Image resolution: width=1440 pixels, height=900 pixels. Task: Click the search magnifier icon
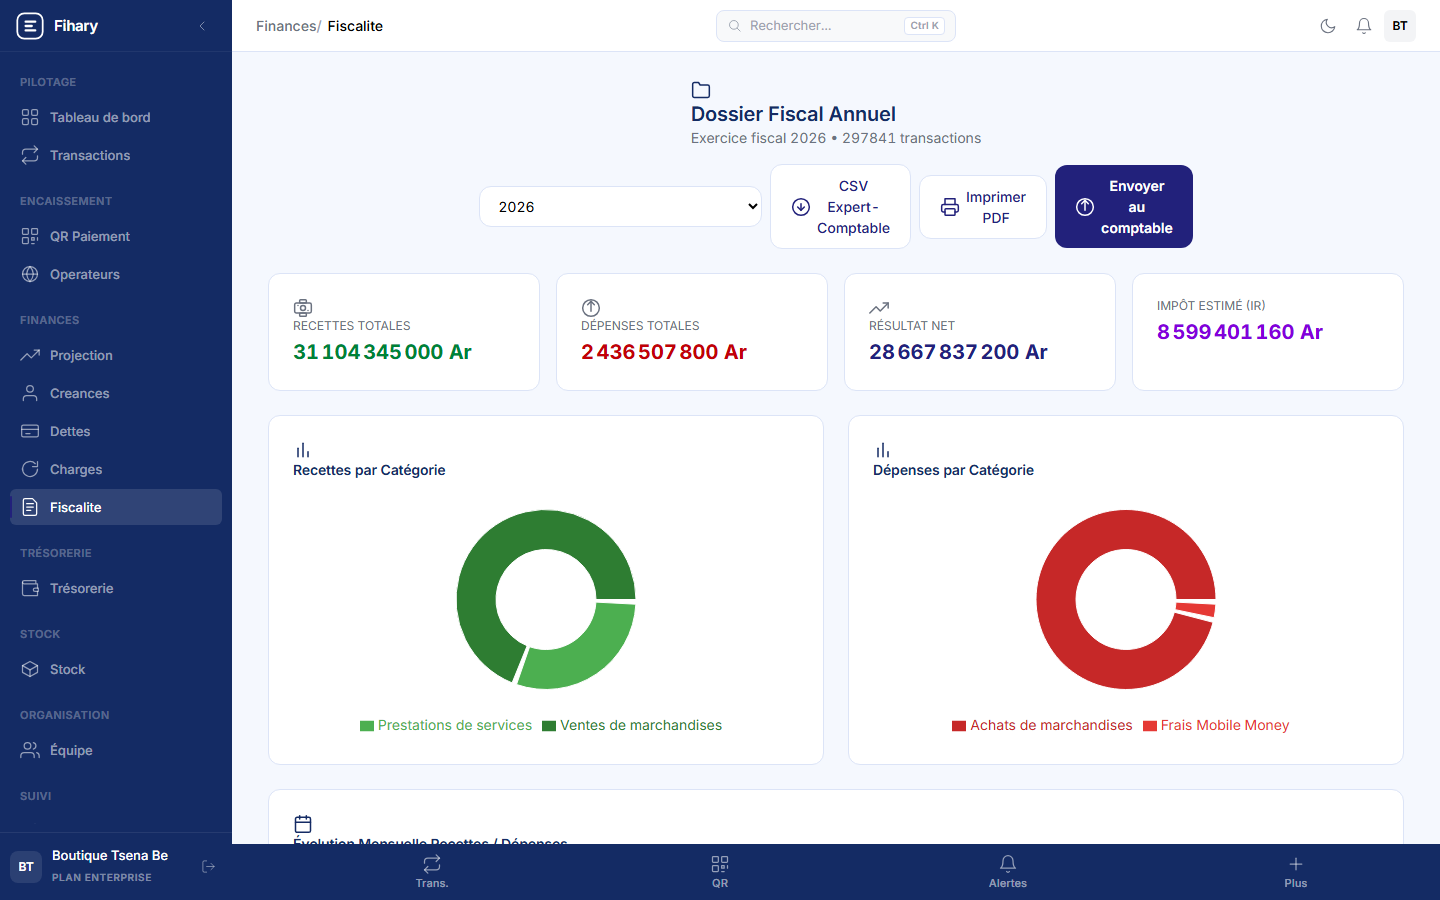click(x=735, y=26)
